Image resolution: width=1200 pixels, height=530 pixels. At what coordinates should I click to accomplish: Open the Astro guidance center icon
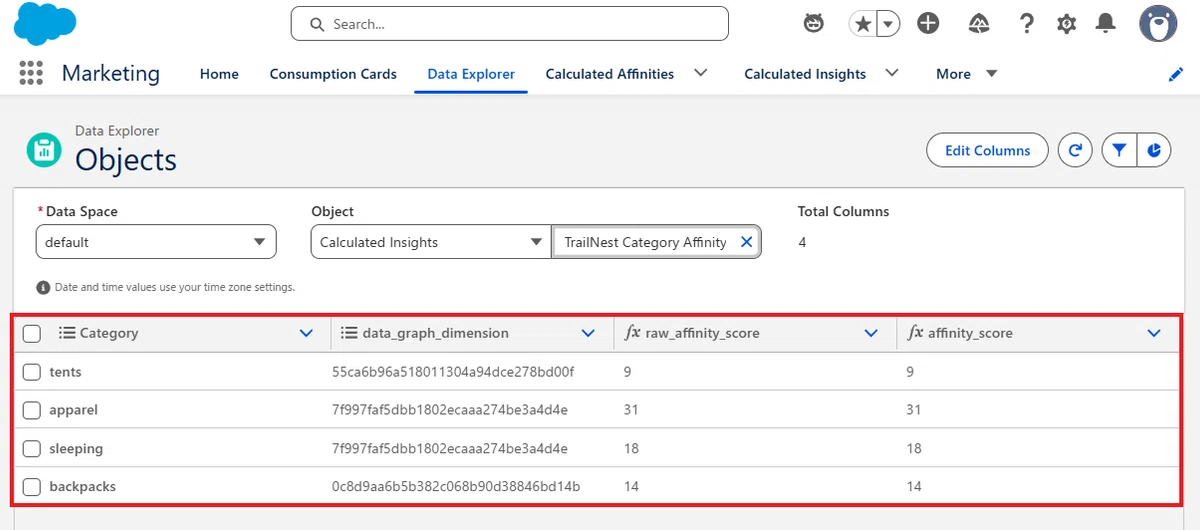(814, 23)
